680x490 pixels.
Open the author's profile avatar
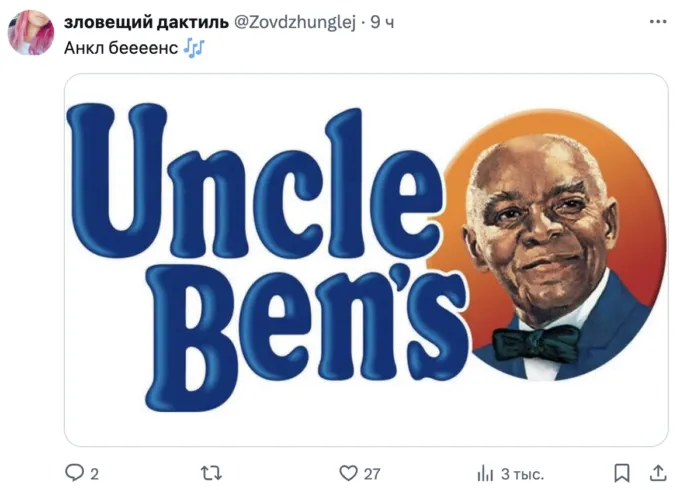click(x=31, y=34)
